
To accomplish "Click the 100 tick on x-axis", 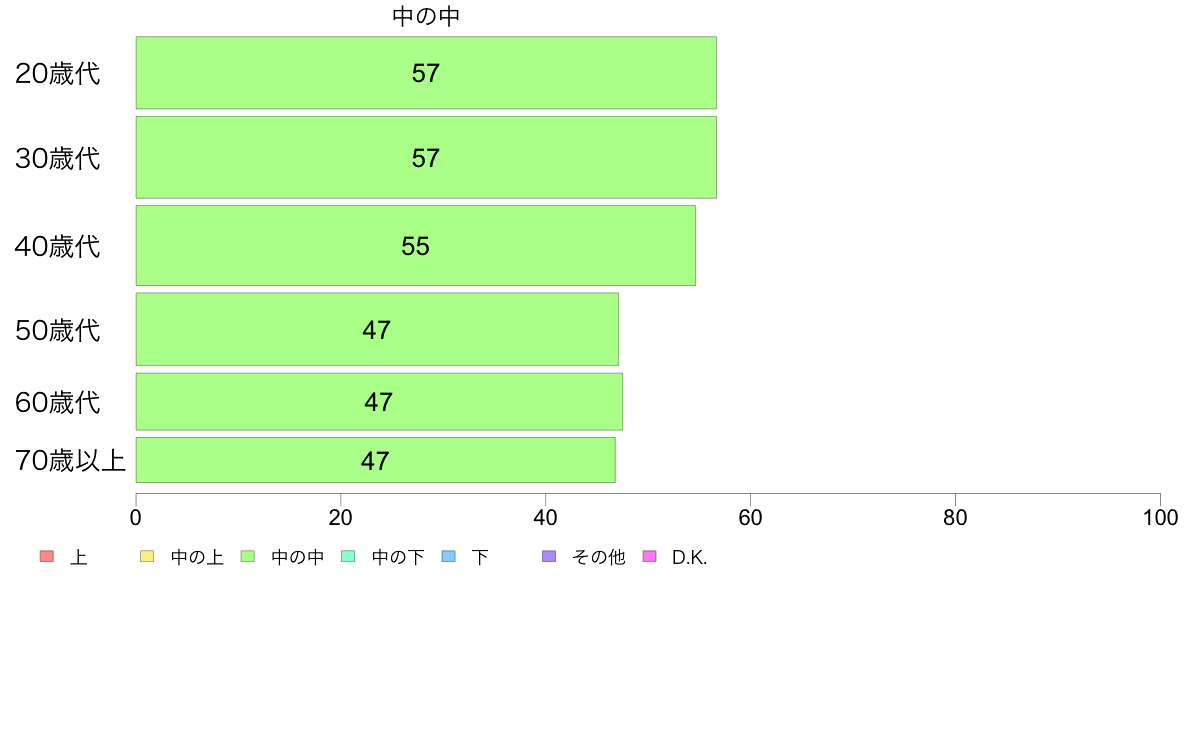I will [x=1160, y=518].
